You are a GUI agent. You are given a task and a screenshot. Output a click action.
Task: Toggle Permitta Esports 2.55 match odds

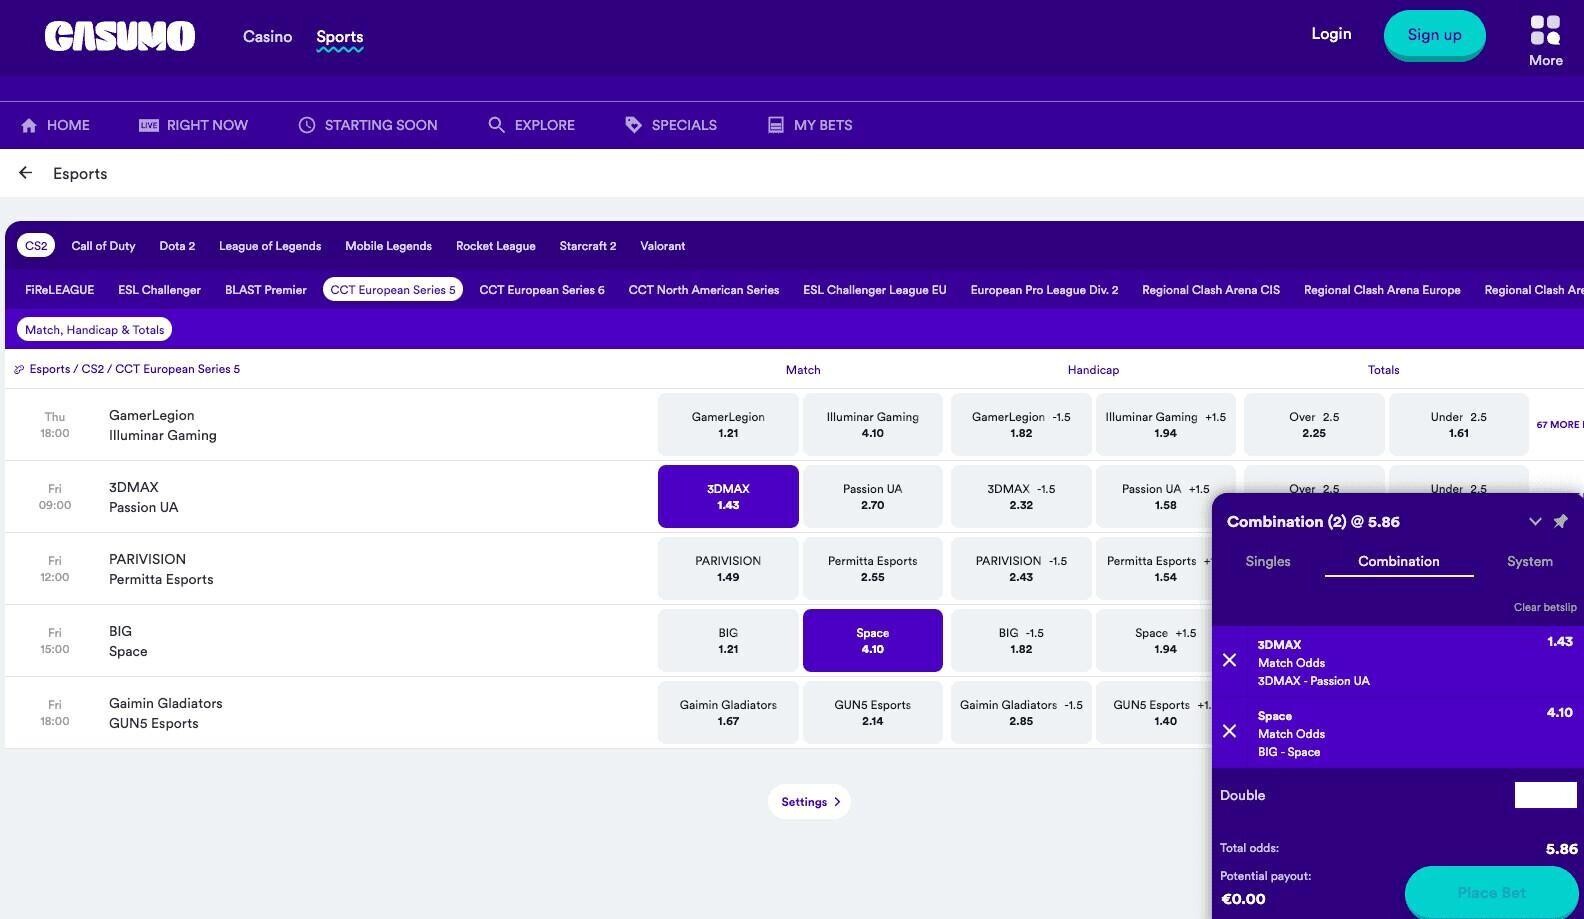pyautogui.click(x=873, y=568)
